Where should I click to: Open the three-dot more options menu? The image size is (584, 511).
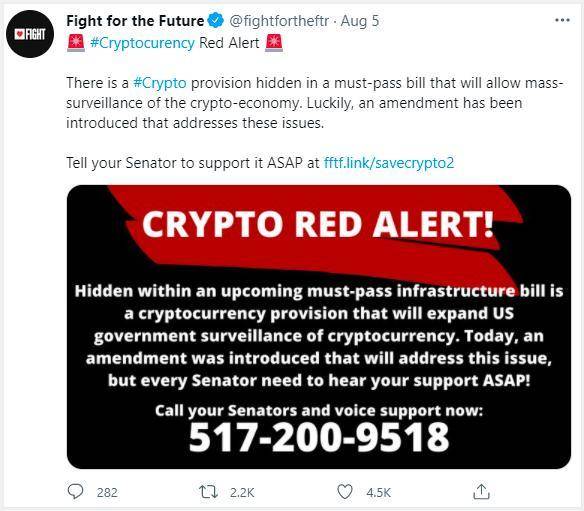point(562,20)
